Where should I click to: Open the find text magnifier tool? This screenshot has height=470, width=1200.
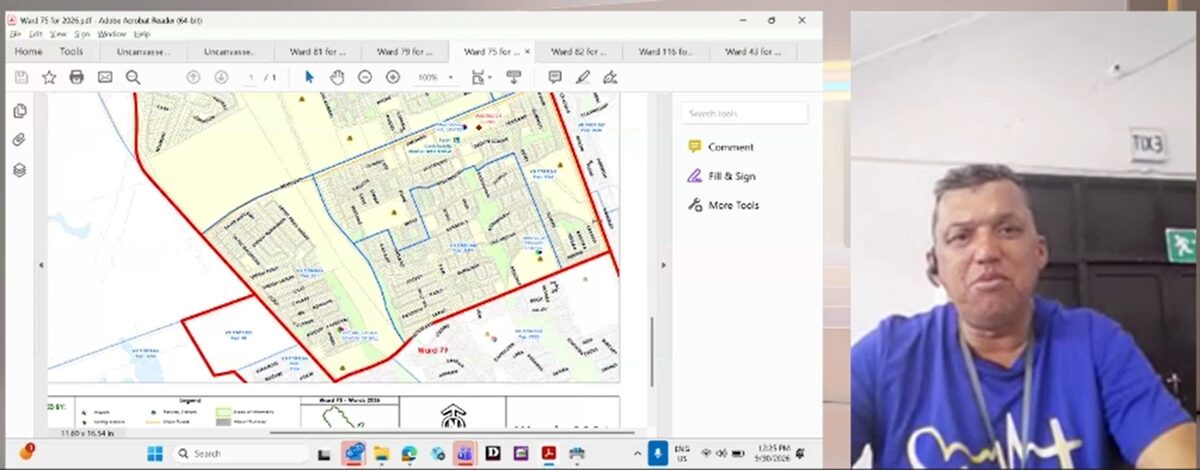tap(132, 77)
